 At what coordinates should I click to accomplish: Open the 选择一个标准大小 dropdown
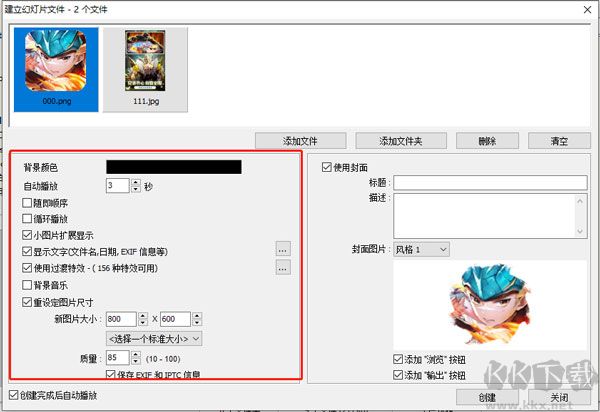point(154,339)
